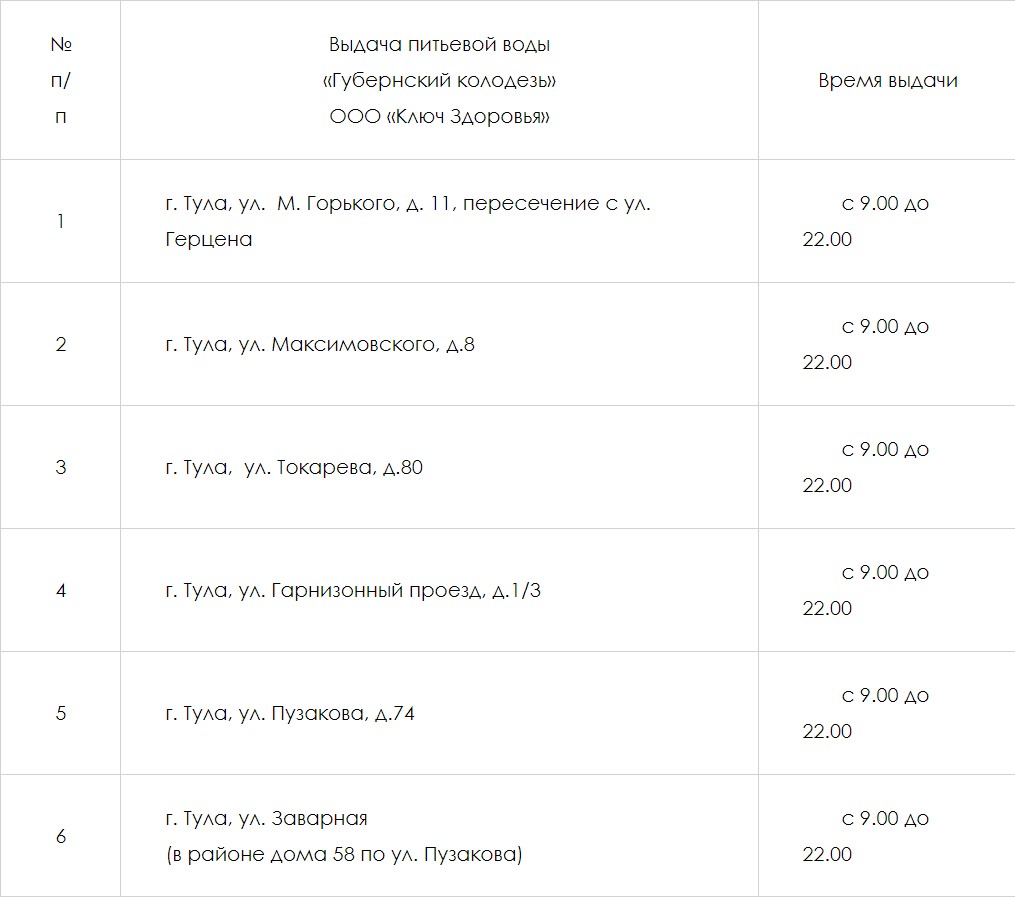Click the "ООО «Ключ Здоровья»" header line
The width and height of the screenshot is (1015, 897).
[x=439, y=117]
